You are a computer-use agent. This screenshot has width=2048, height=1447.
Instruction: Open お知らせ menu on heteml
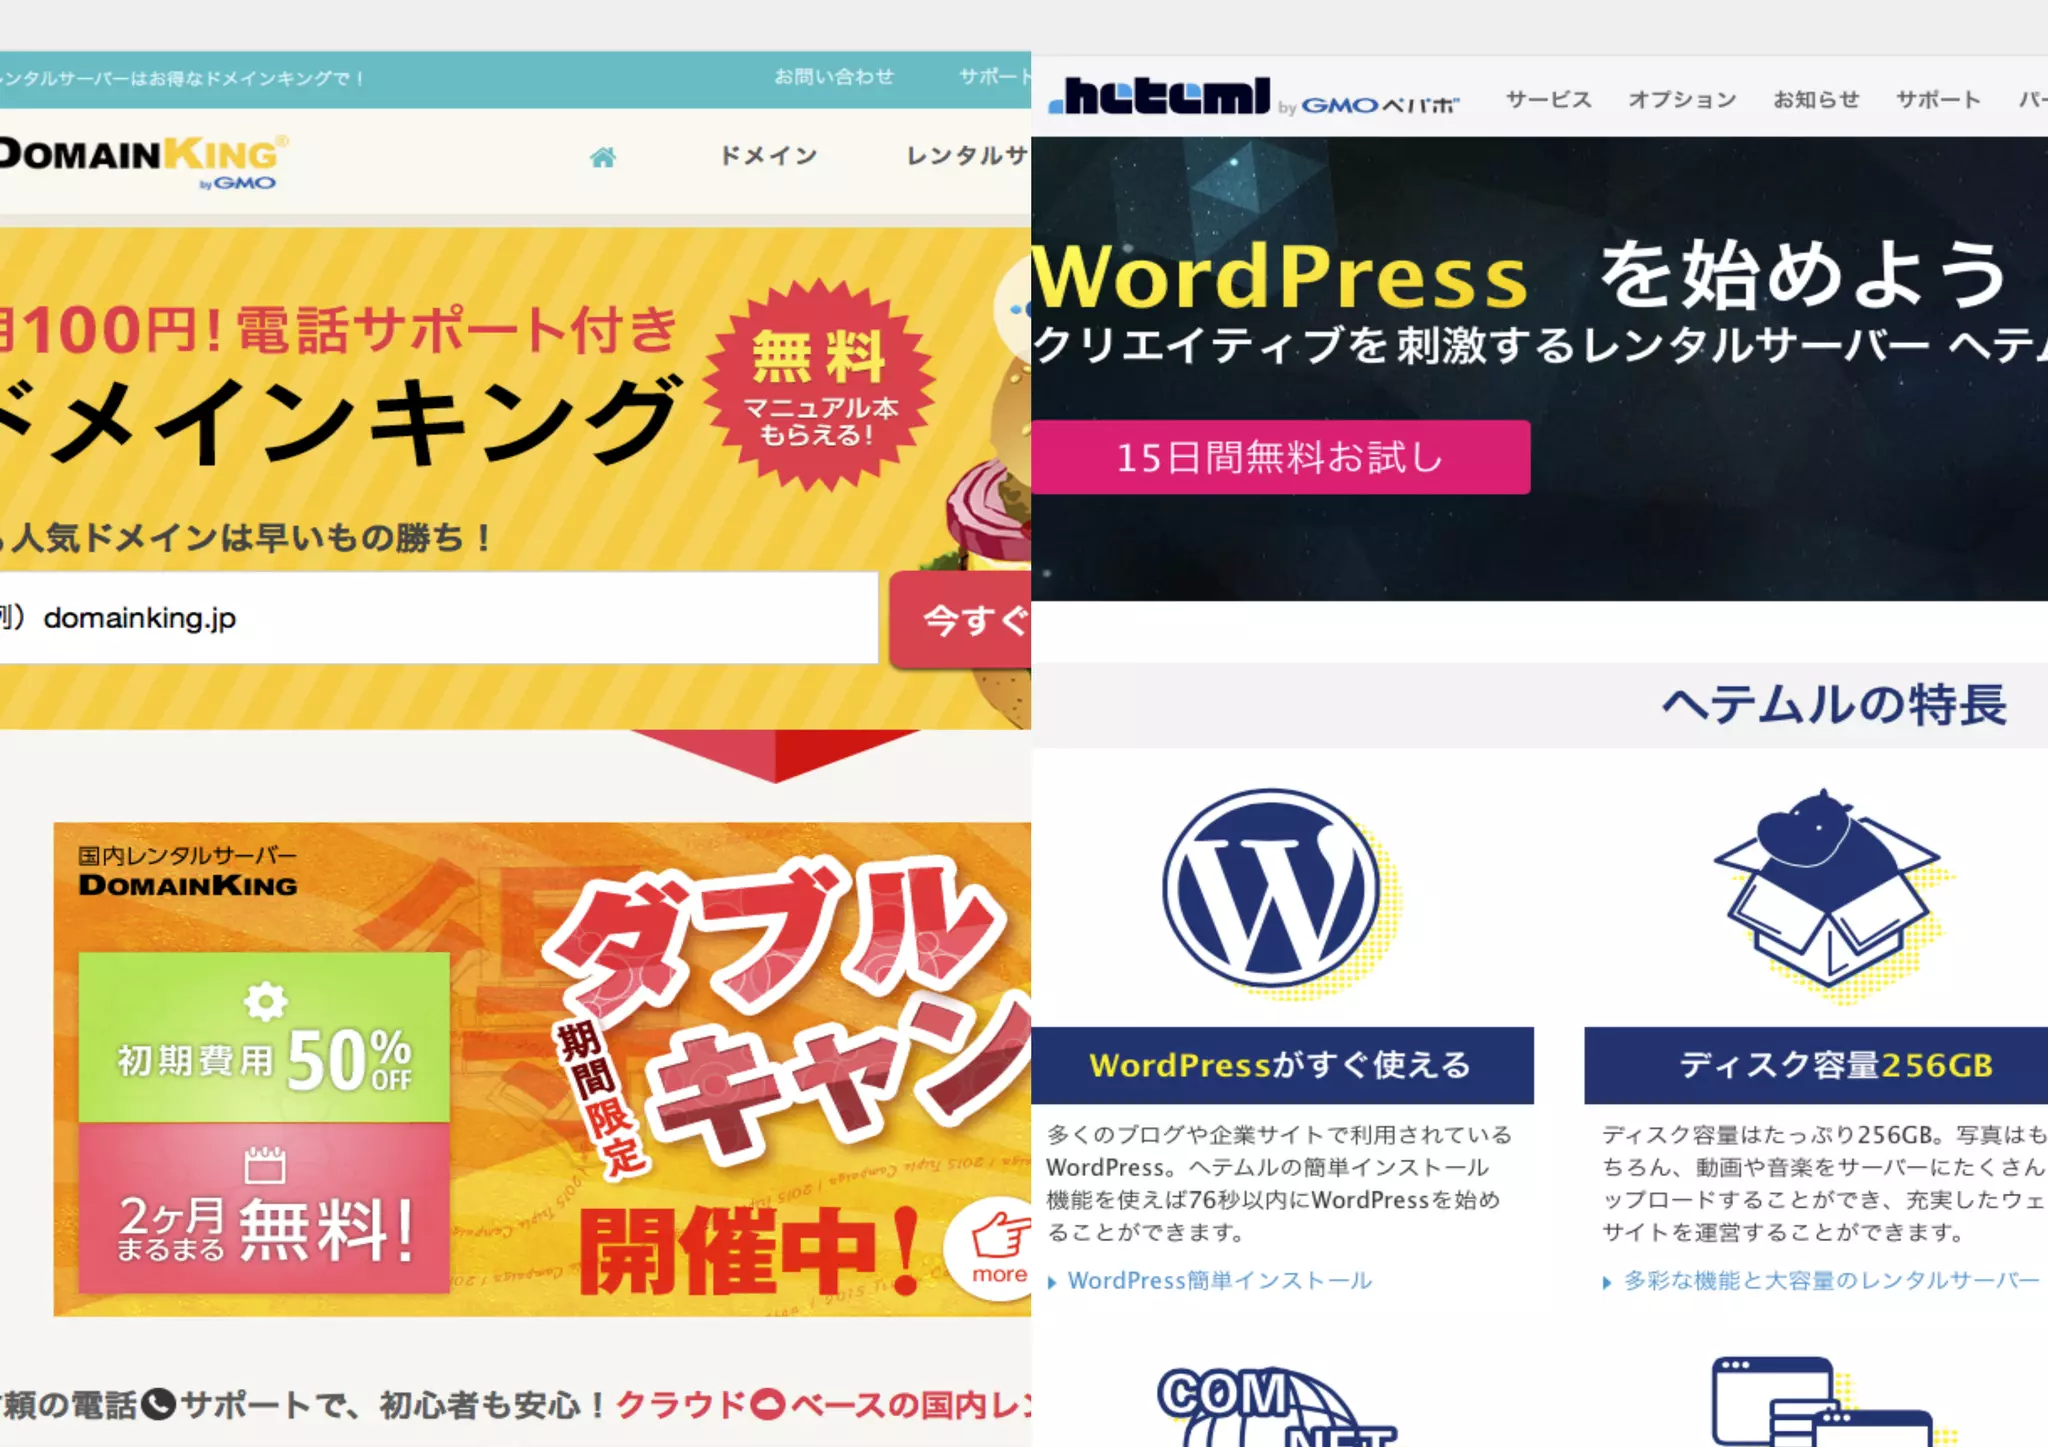(1816, 100)
